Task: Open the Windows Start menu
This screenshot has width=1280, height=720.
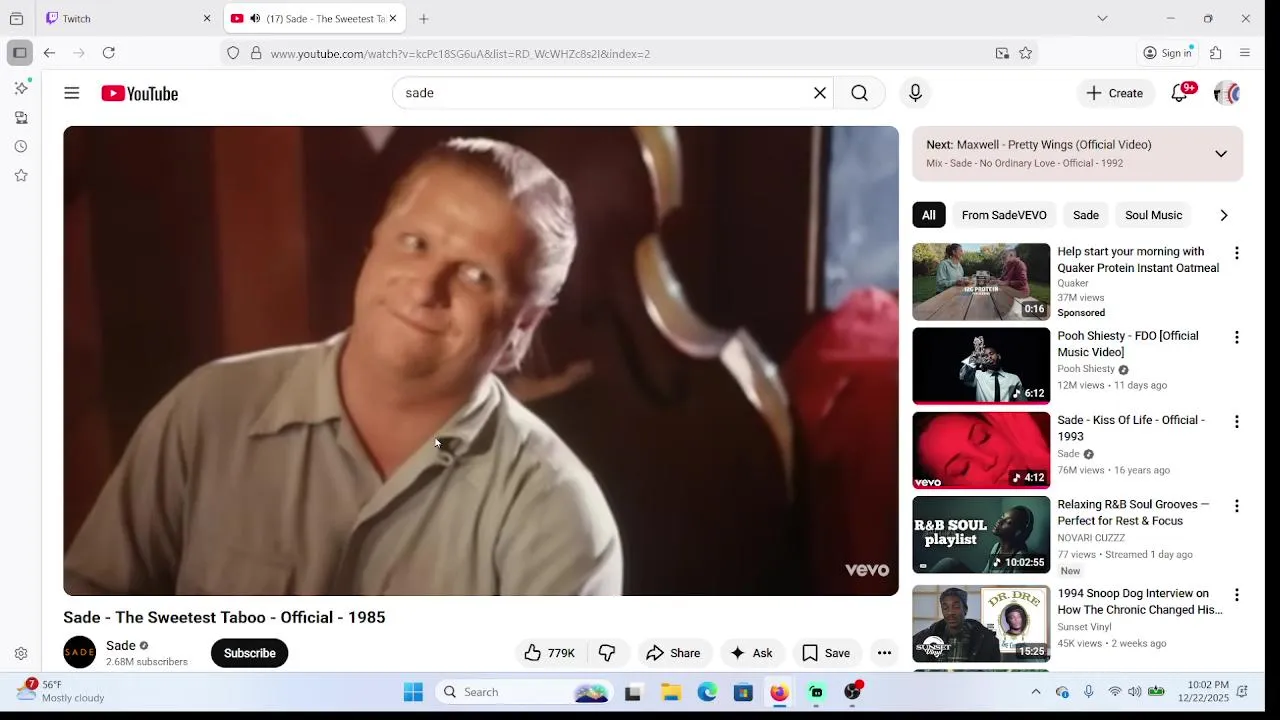Action: [413, 692]
